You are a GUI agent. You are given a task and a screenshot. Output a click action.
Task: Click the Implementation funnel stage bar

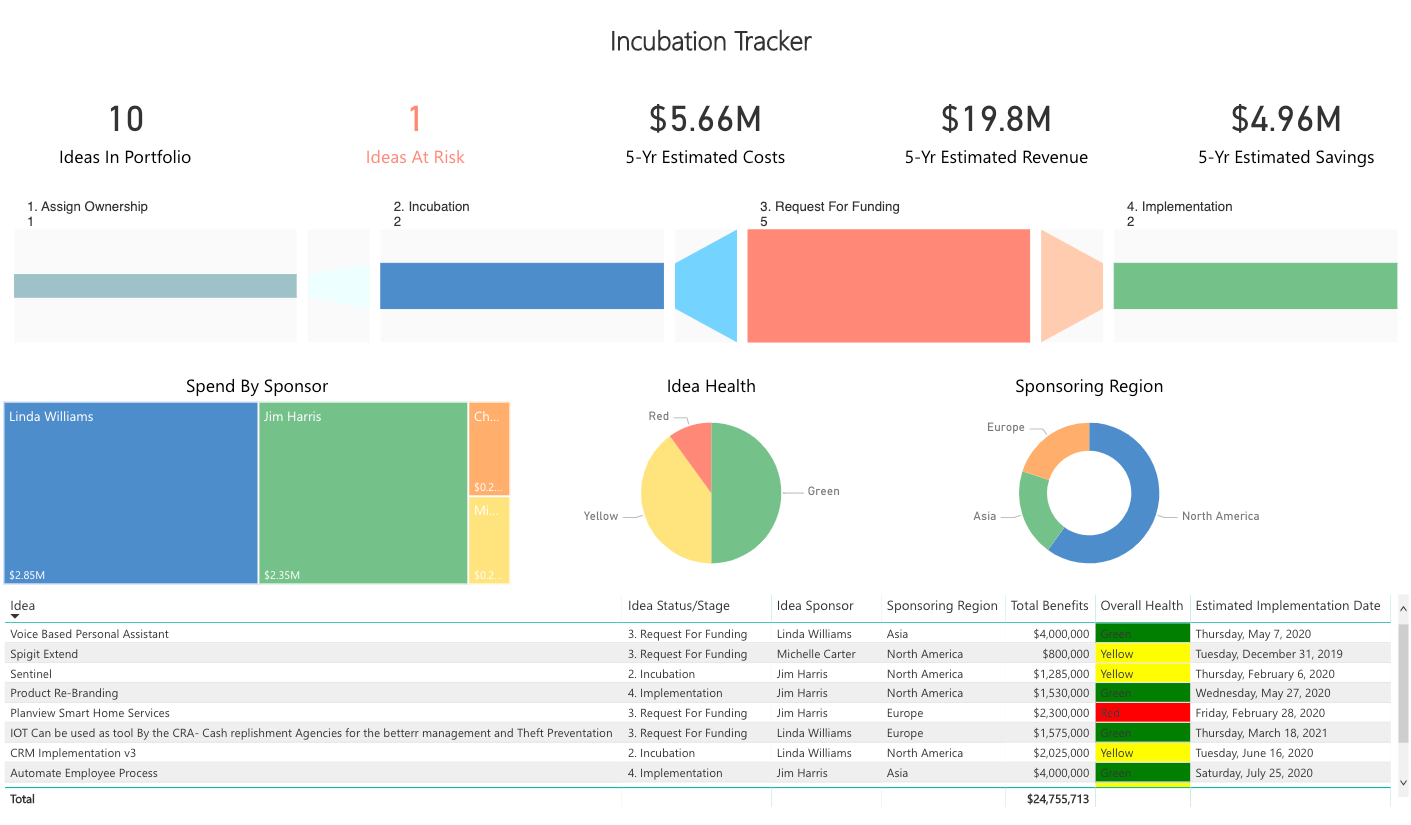point(1255,285)
